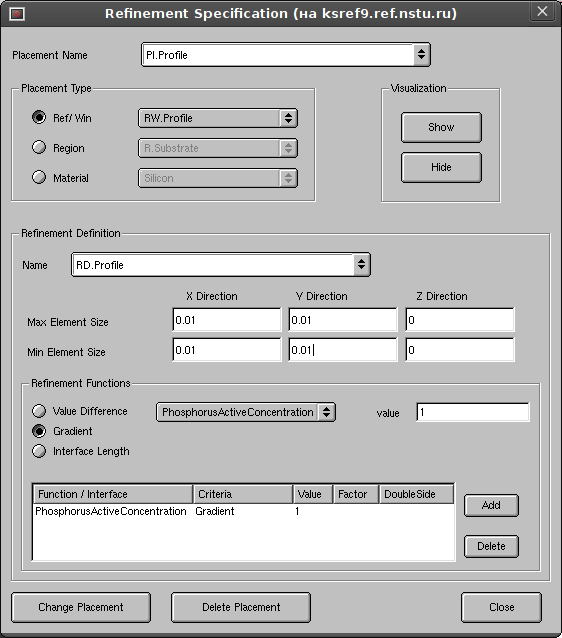Click the Change Placement button
The width and height of the screenshot is (562, 638).
coord(81,607)
